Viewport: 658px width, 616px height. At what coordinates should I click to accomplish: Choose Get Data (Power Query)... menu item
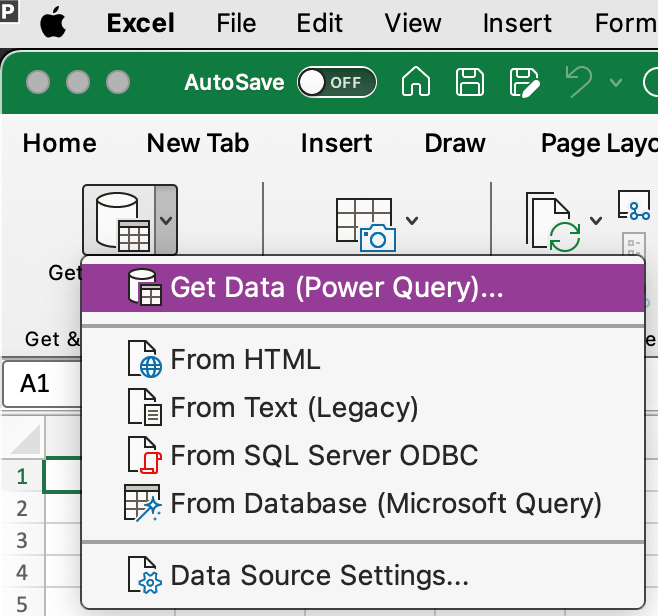363,288
